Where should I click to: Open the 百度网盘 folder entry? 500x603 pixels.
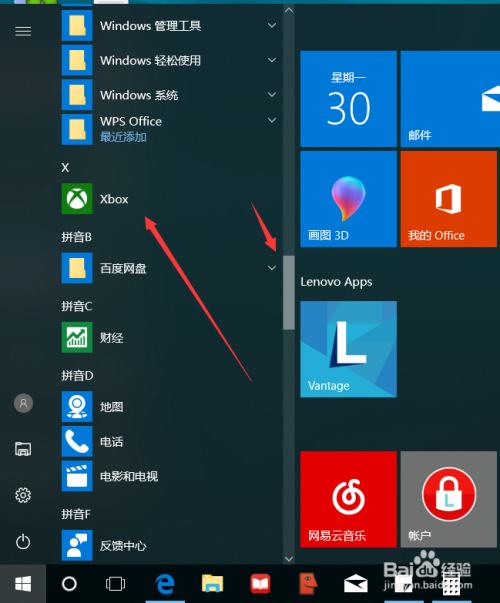click(169, 268)
